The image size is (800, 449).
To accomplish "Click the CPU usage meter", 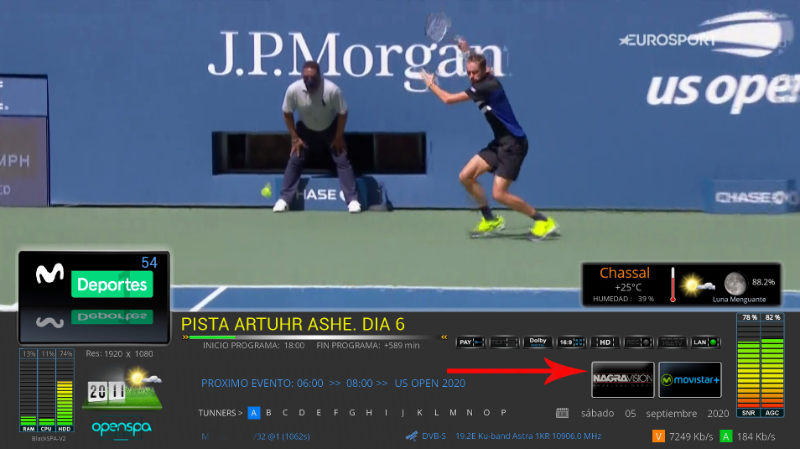I will coord(46,390).
